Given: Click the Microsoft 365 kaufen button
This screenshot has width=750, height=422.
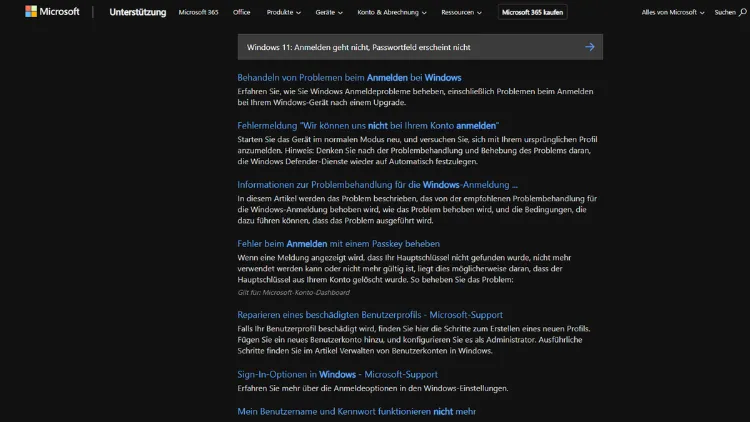Looking at the screenshot, I should coord(532,12).
